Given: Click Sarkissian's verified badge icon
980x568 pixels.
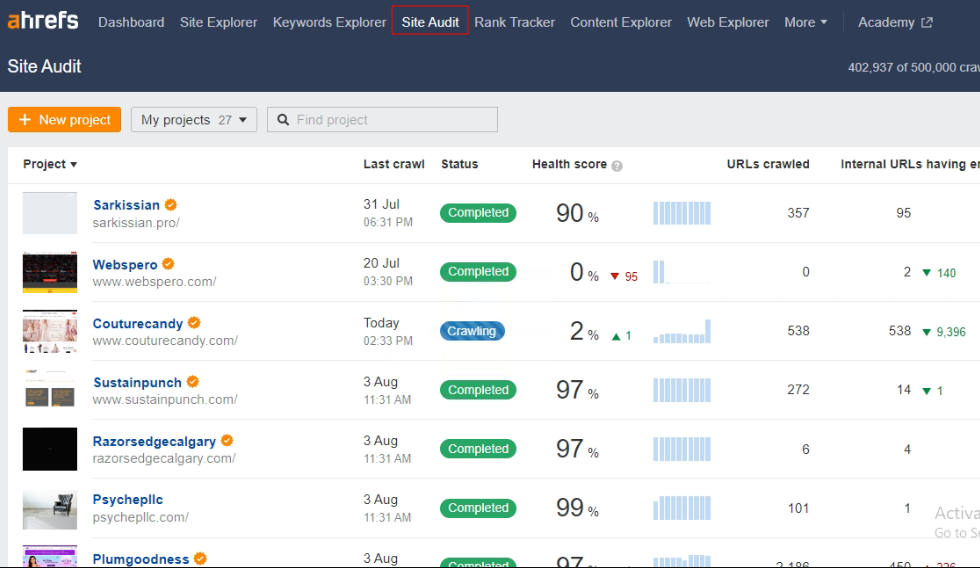Looking at the screenshot, I should pos(171,204).
